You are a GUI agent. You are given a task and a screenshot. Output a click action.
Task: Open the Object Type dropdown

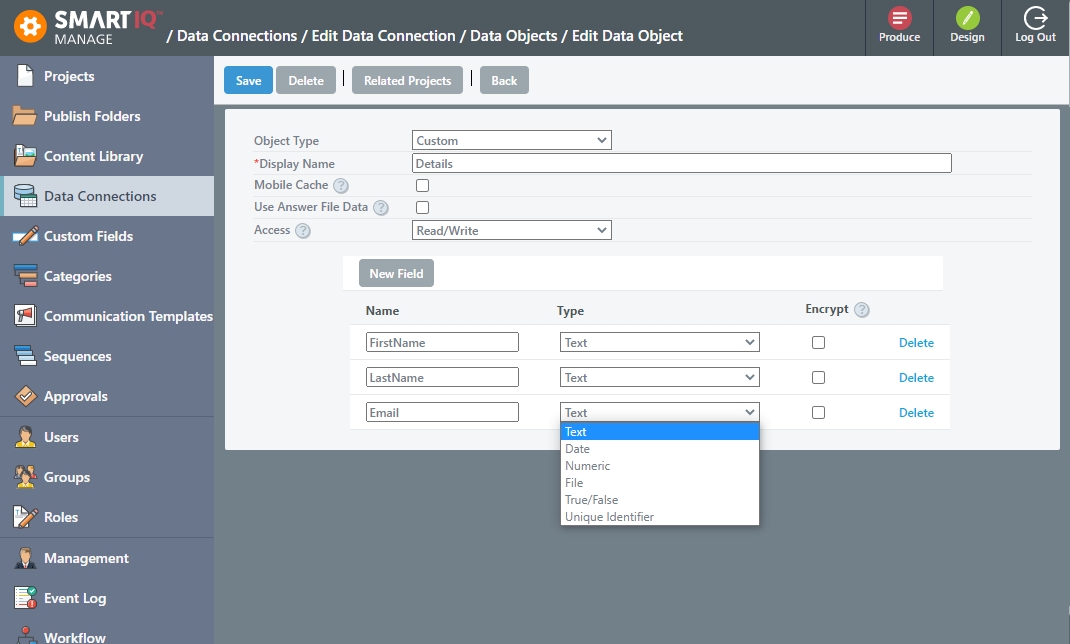511,141
